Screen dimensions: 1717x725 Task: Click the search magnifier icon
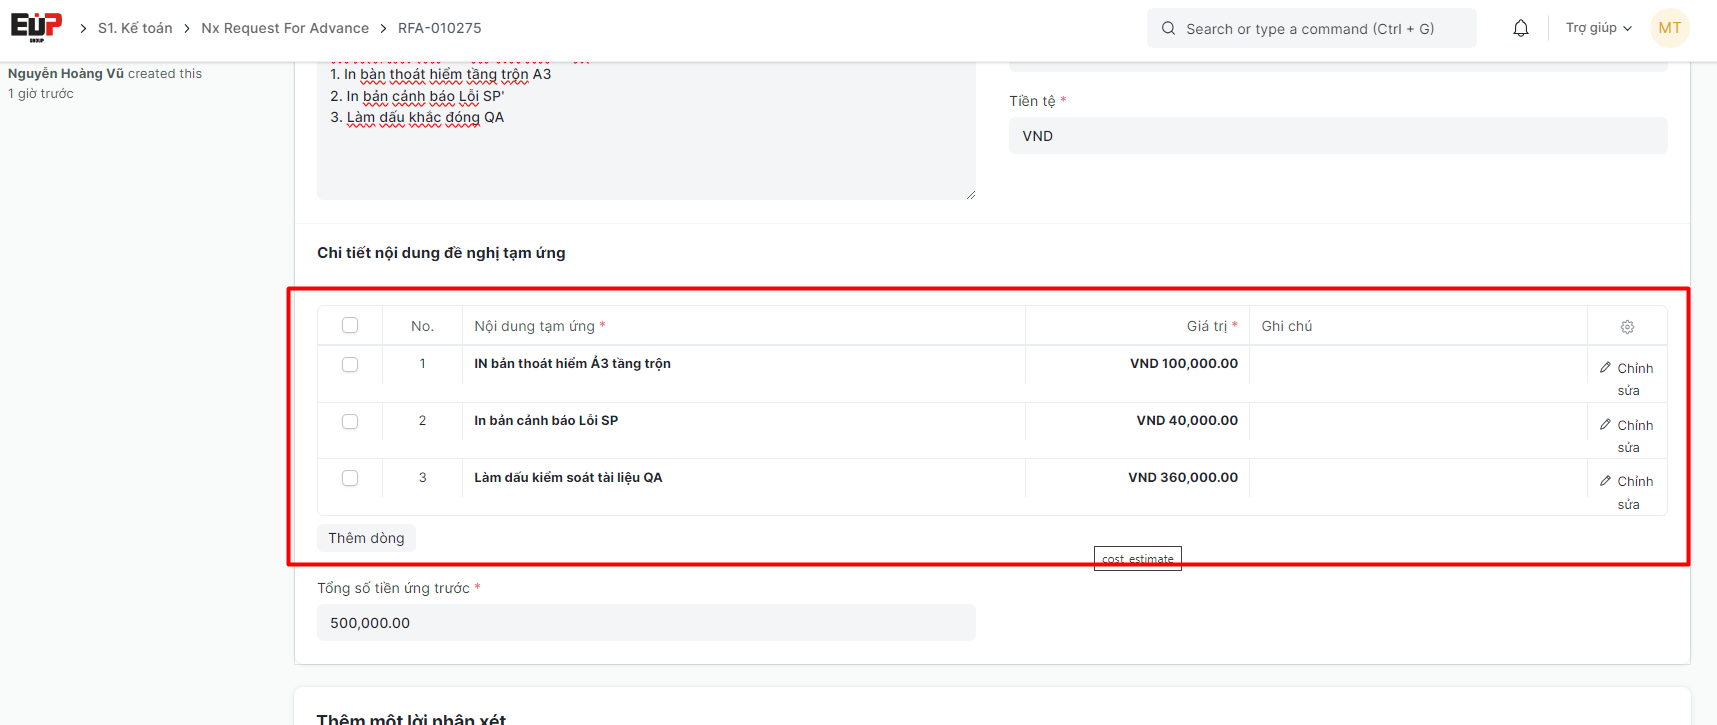(x=1168, y=29)
